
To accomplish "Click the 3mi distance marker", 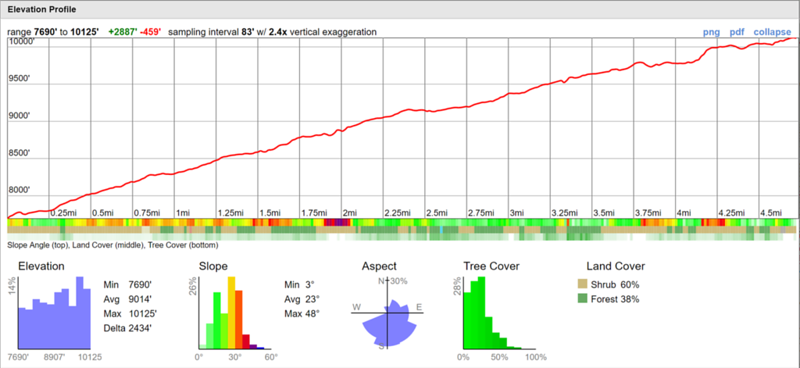I will (517, 212).
